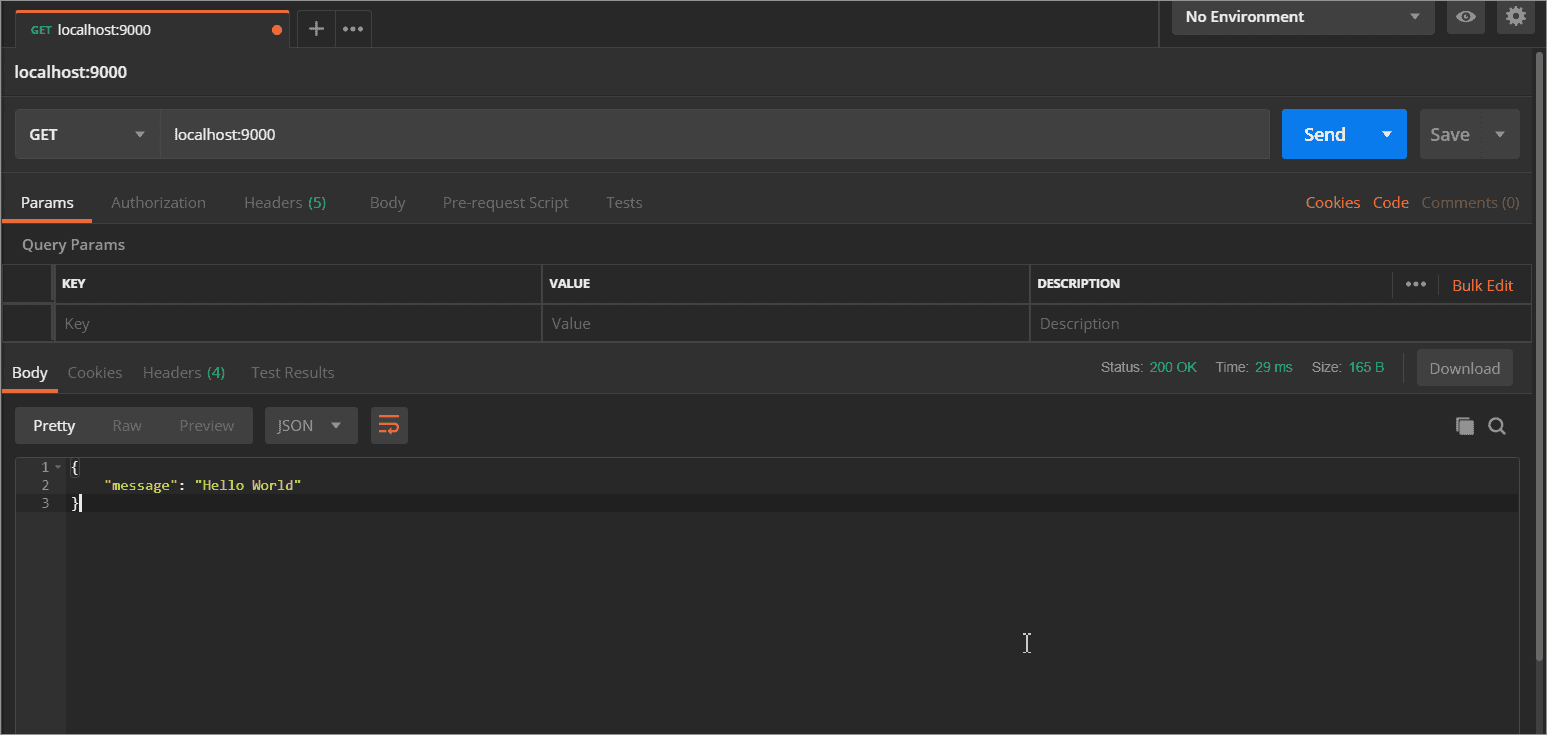Collapse the JSON object at line 1

coord(59,468)
